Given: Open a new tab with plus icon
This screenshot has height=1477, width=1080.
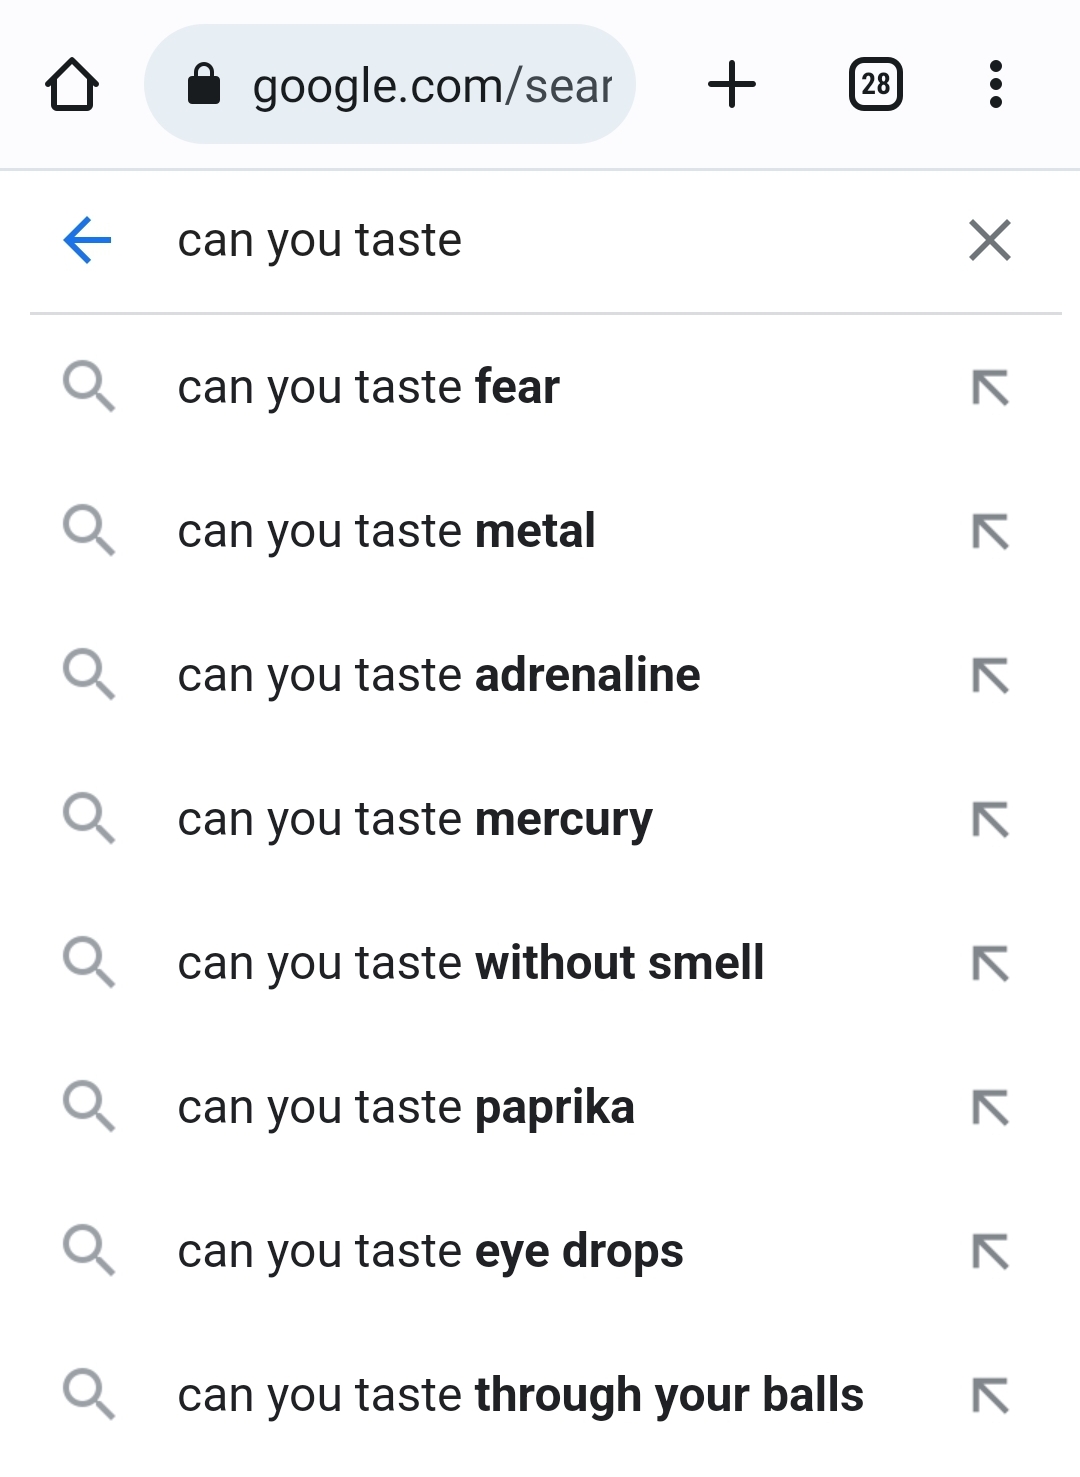Looking at the screenshot, I should 731,84.
